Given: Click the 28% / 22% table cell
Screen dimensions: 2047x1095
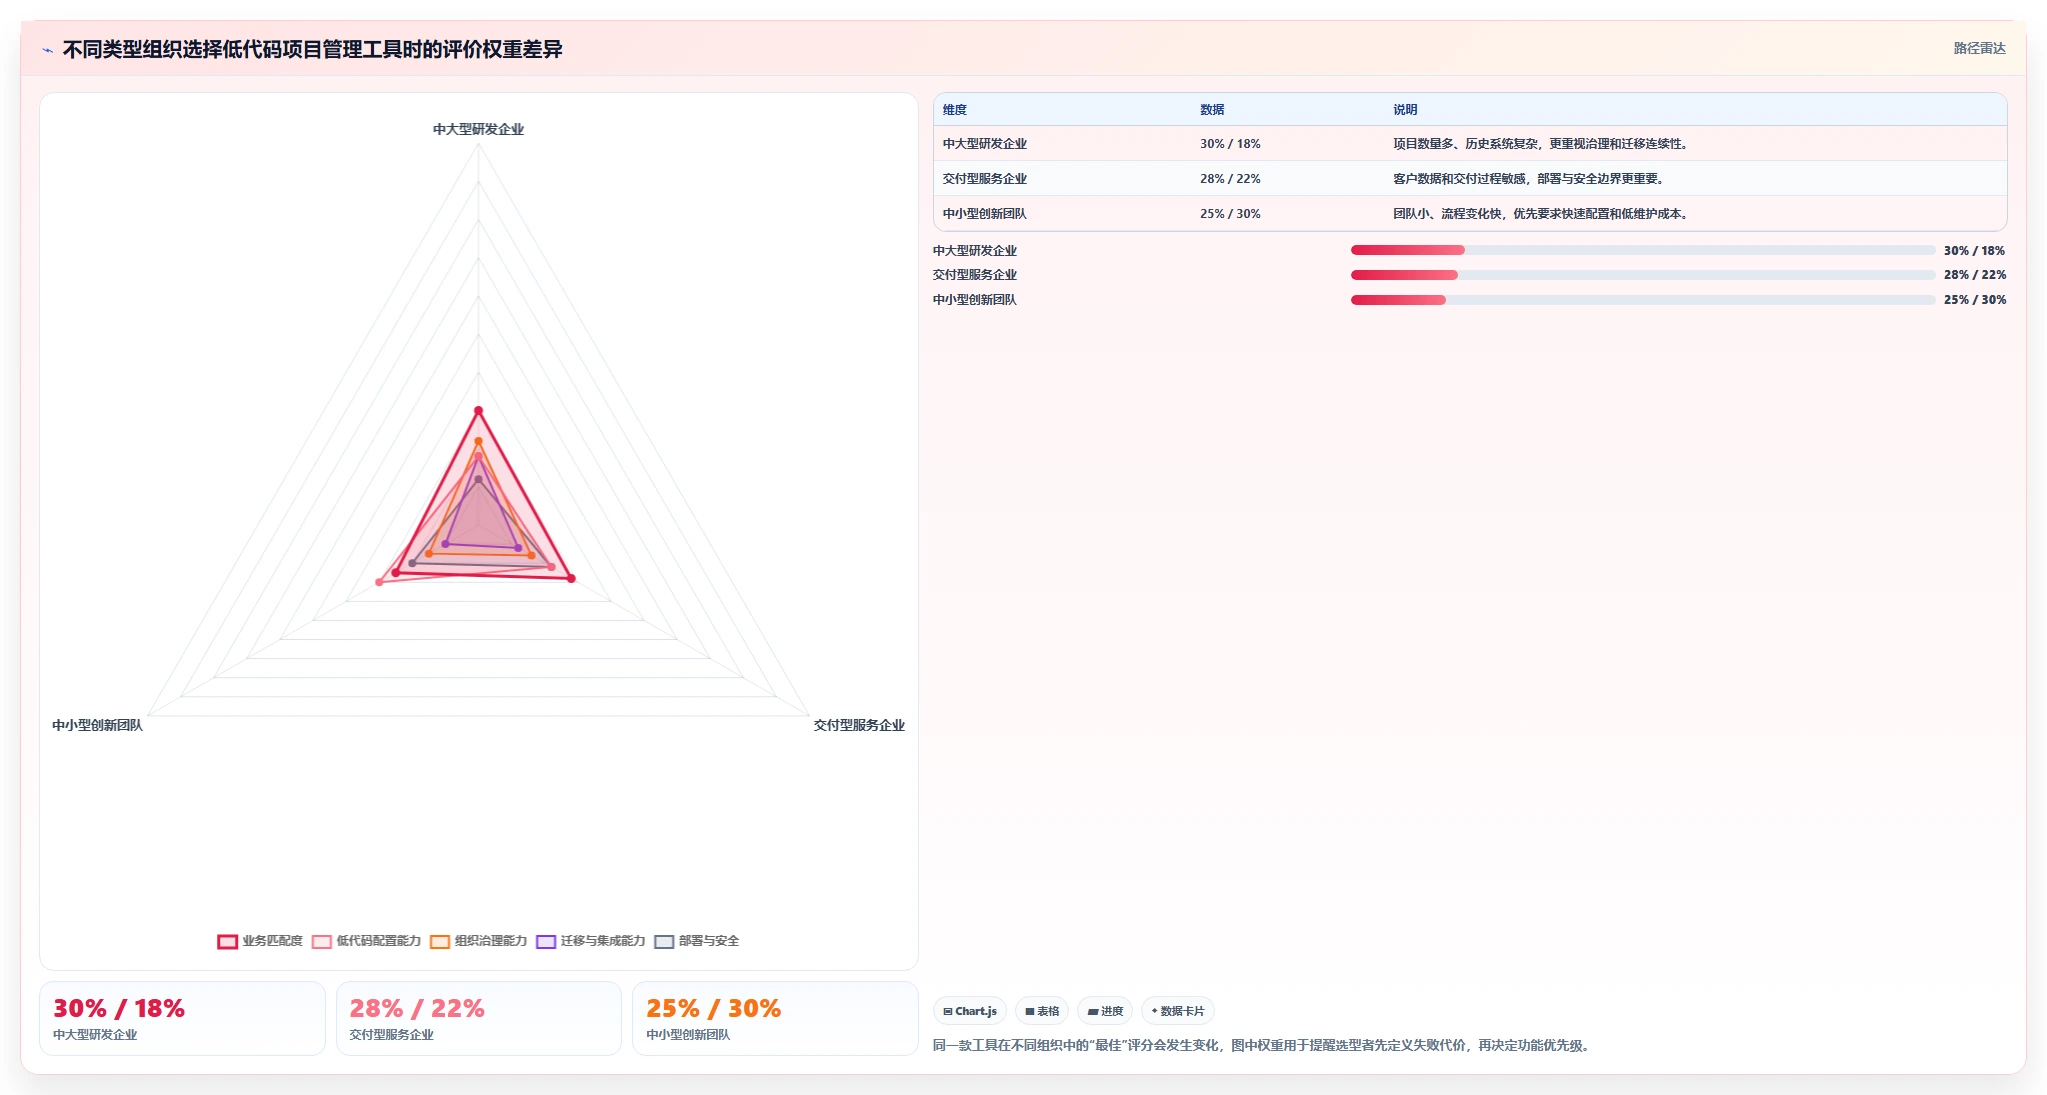Looking at the screenshot, I should (1230, 179).
